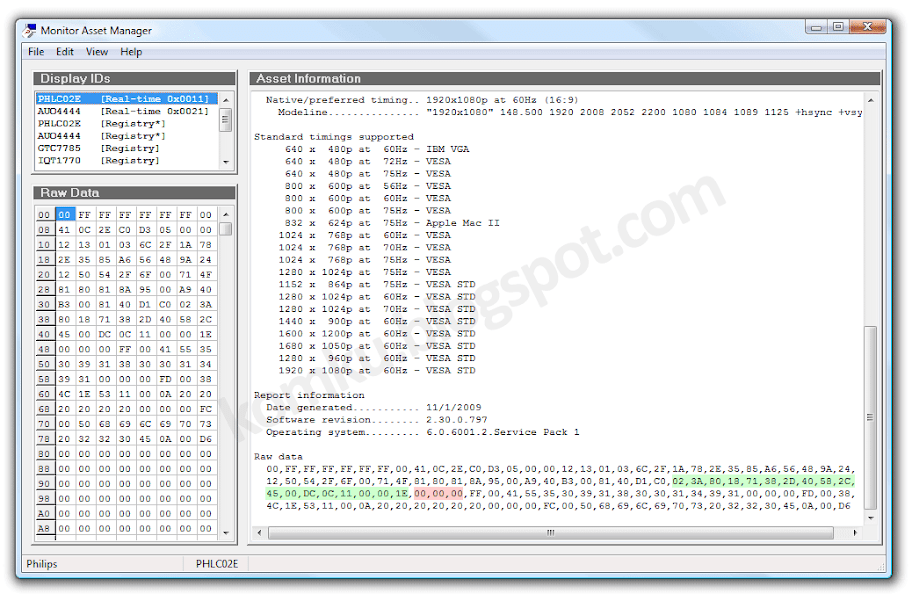Minimize the Monitor Asset Manager window
Screen dimensions: 912x601
[816, 27]
